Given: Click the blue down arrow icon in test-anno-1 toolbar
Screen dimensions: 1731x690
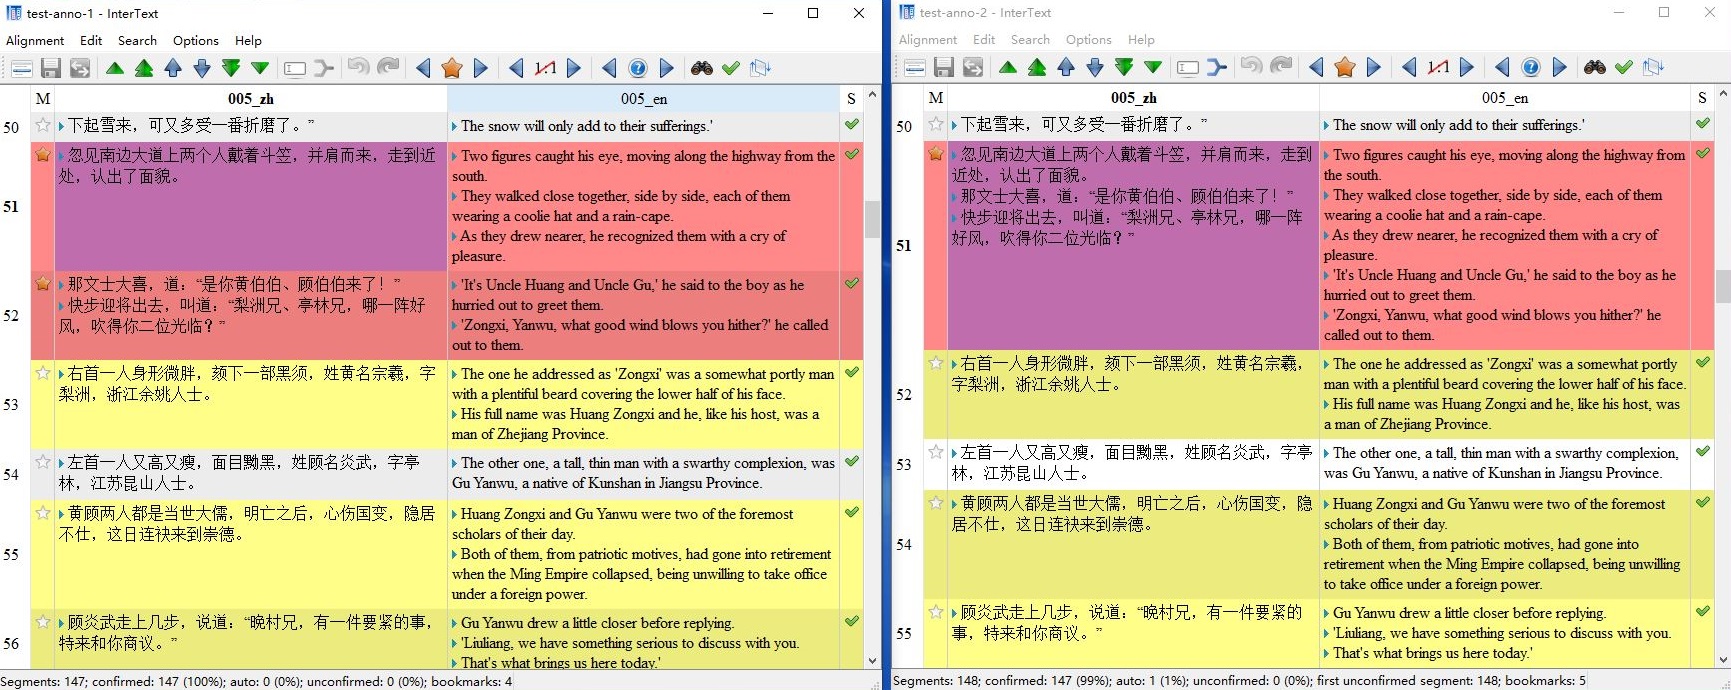Looking at the screenshot, I should [202, 68].
